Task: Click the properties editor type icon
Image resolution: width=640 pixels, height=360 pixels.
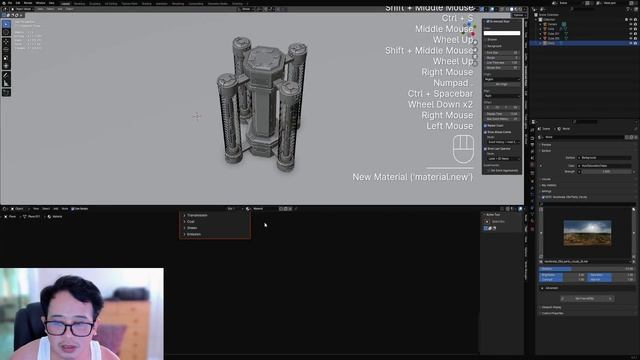Action: (534, 122)
